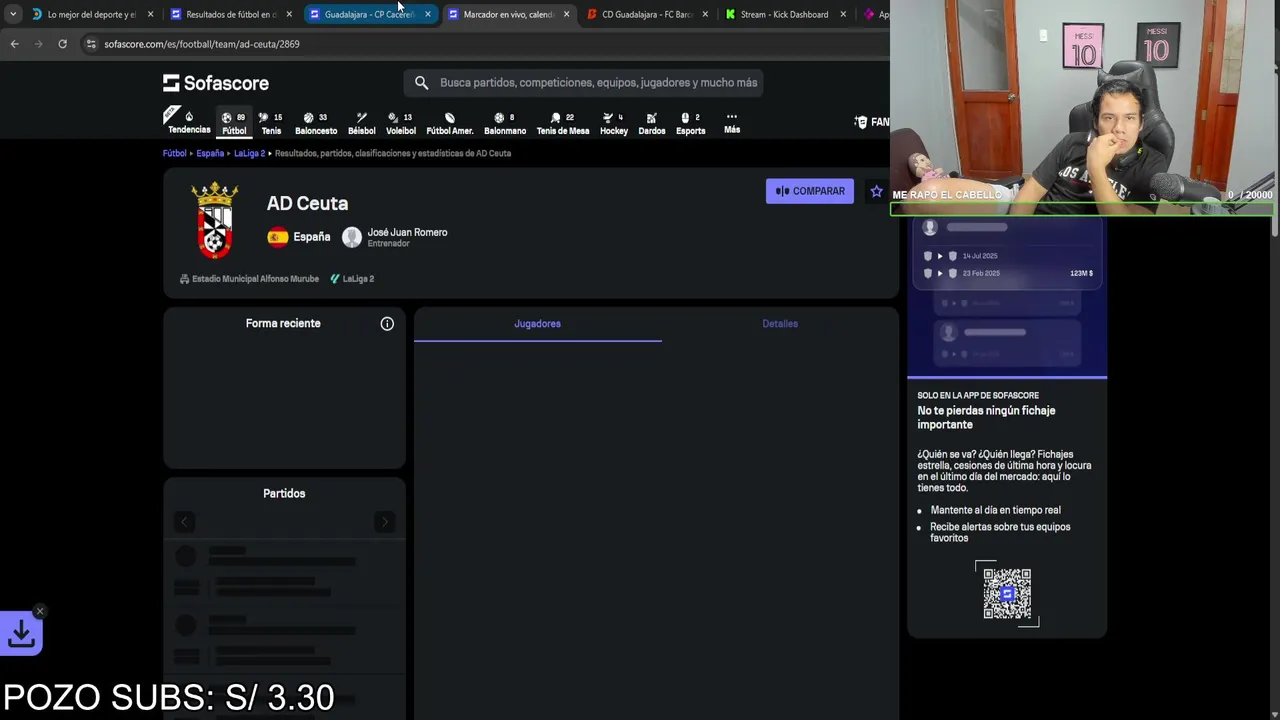
Task: Select the Voleibol sport tab
Action: tap(401, 123)
